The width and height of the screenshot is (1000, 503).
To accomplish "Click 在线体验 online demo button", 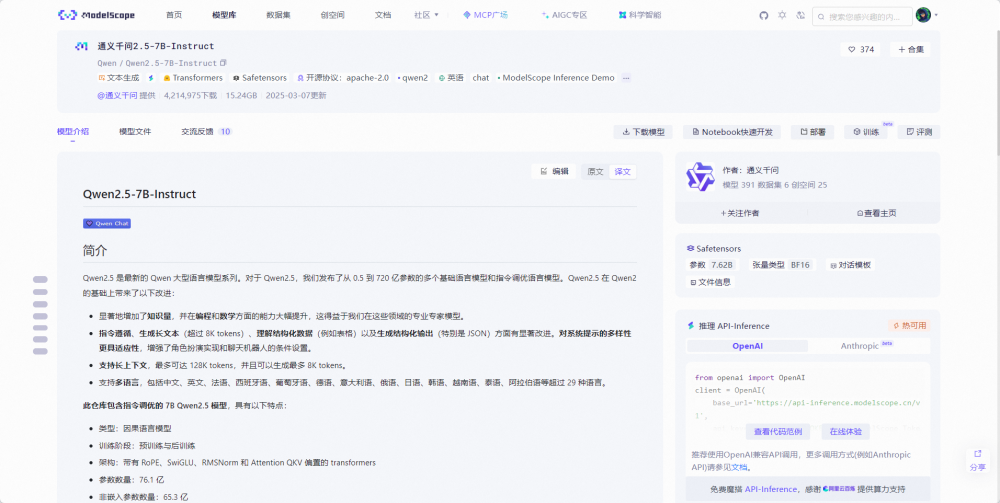I will click(x=846, y=432).
